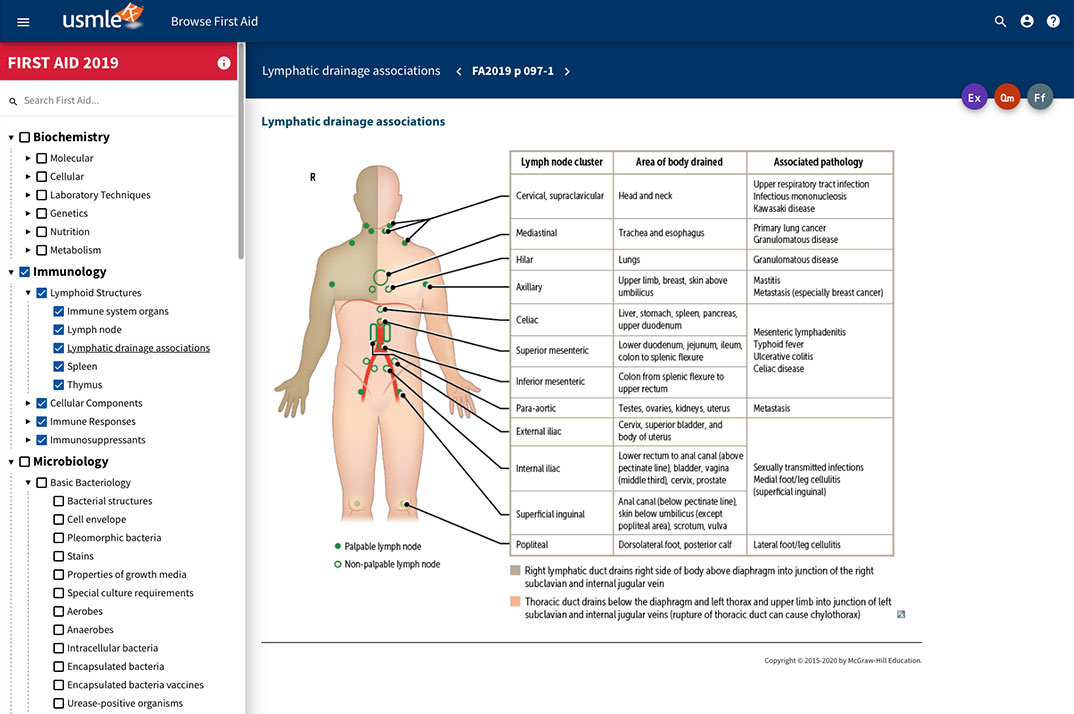Expand the Immunosuppressants subsection
Viewport: 1074px width, 714px height.
pyautogui.click(x=28, y=441)
